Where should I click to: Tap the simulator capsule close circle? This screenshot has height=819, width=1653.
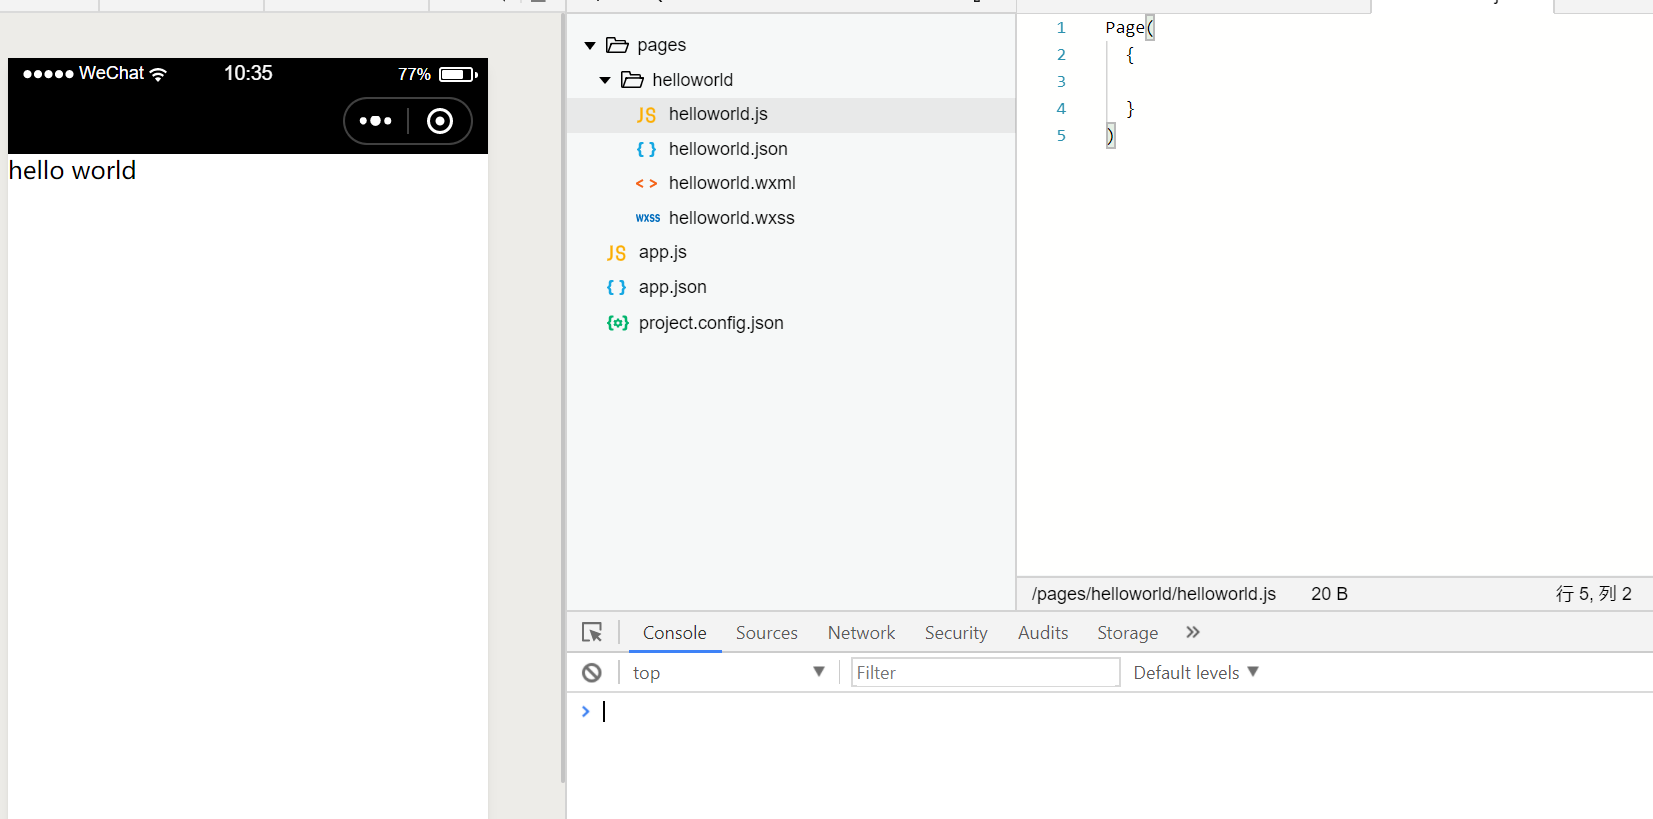click(x=440, y=121)
